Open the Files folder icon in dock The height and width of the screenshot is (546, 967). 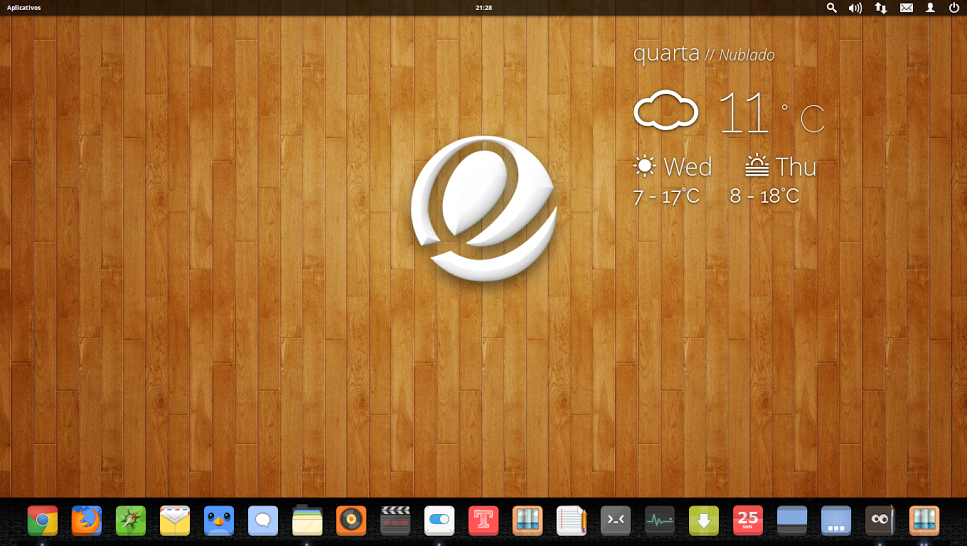(307, 520)
